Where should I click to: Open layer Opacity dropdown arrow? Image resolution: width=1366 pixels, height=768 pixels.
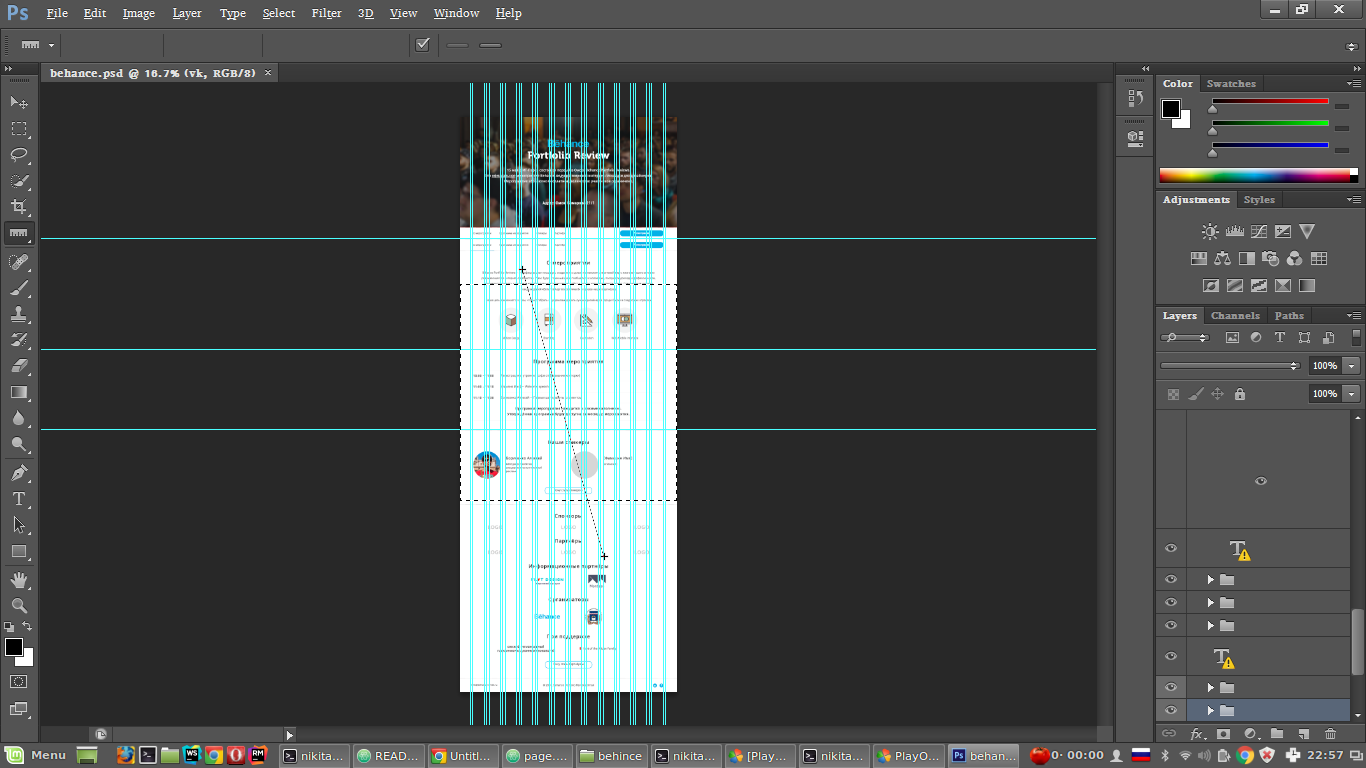(x=1352, y=366)
